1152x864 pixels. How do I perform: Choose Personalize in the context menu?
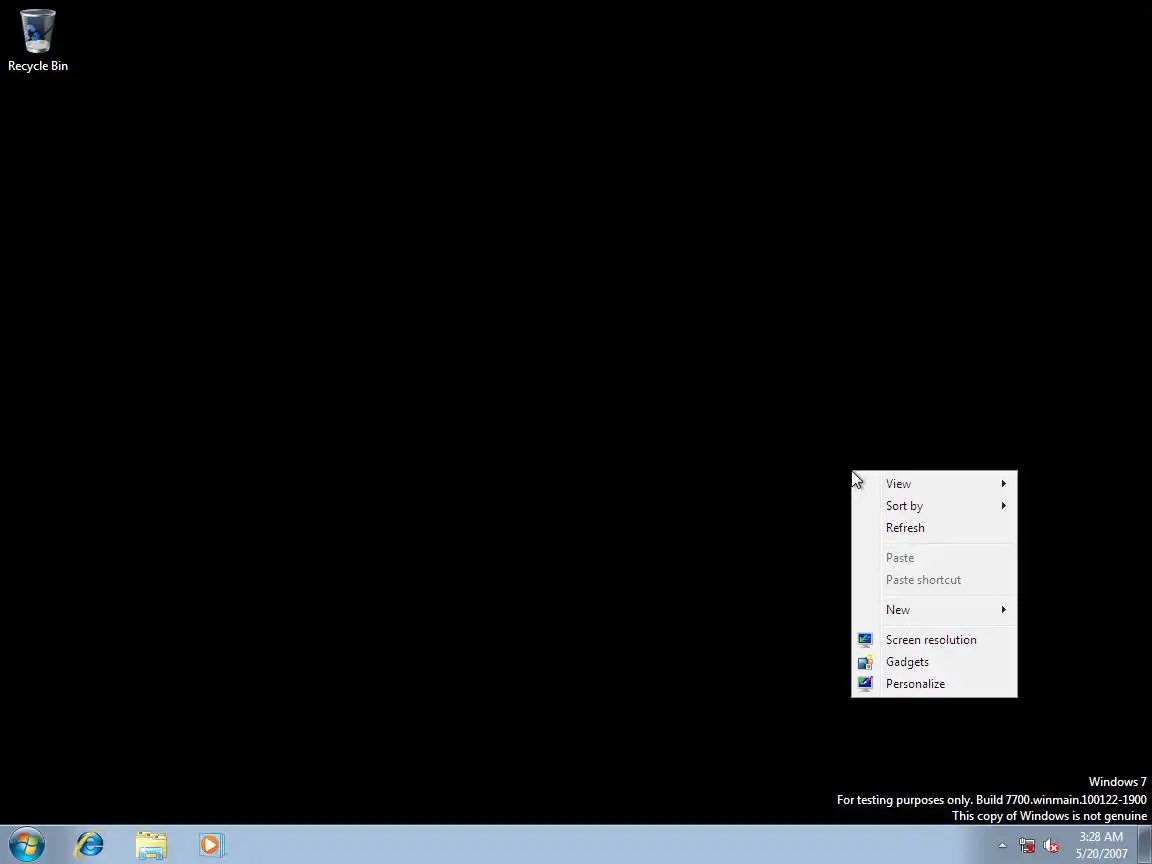934,684
